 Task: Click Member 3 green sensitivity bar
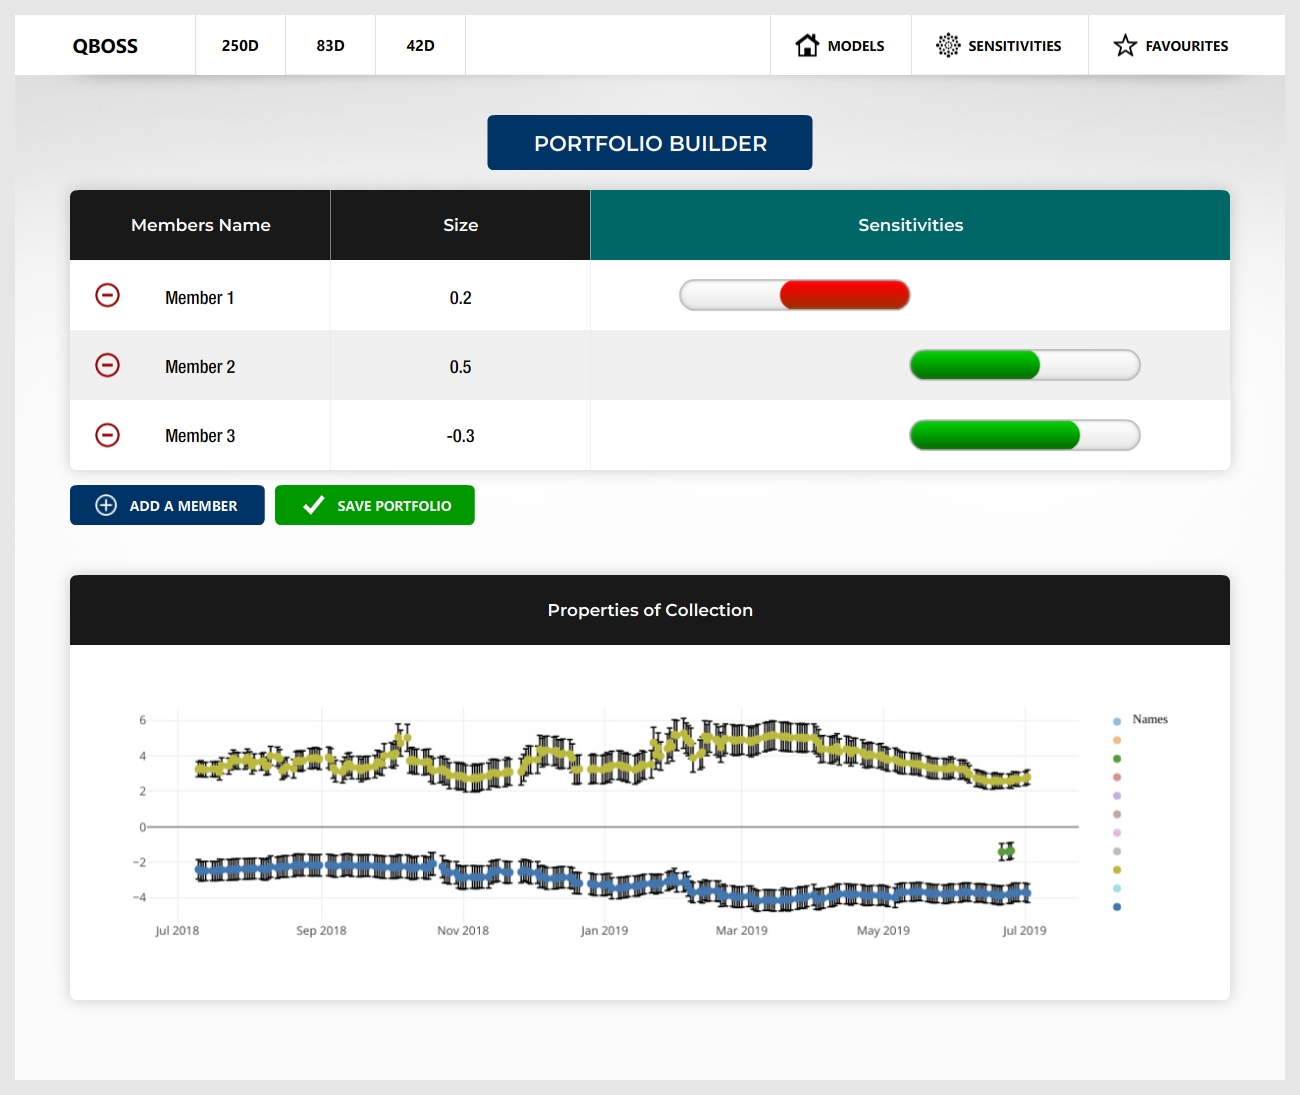pyautogui.click(x=995, y=435)
